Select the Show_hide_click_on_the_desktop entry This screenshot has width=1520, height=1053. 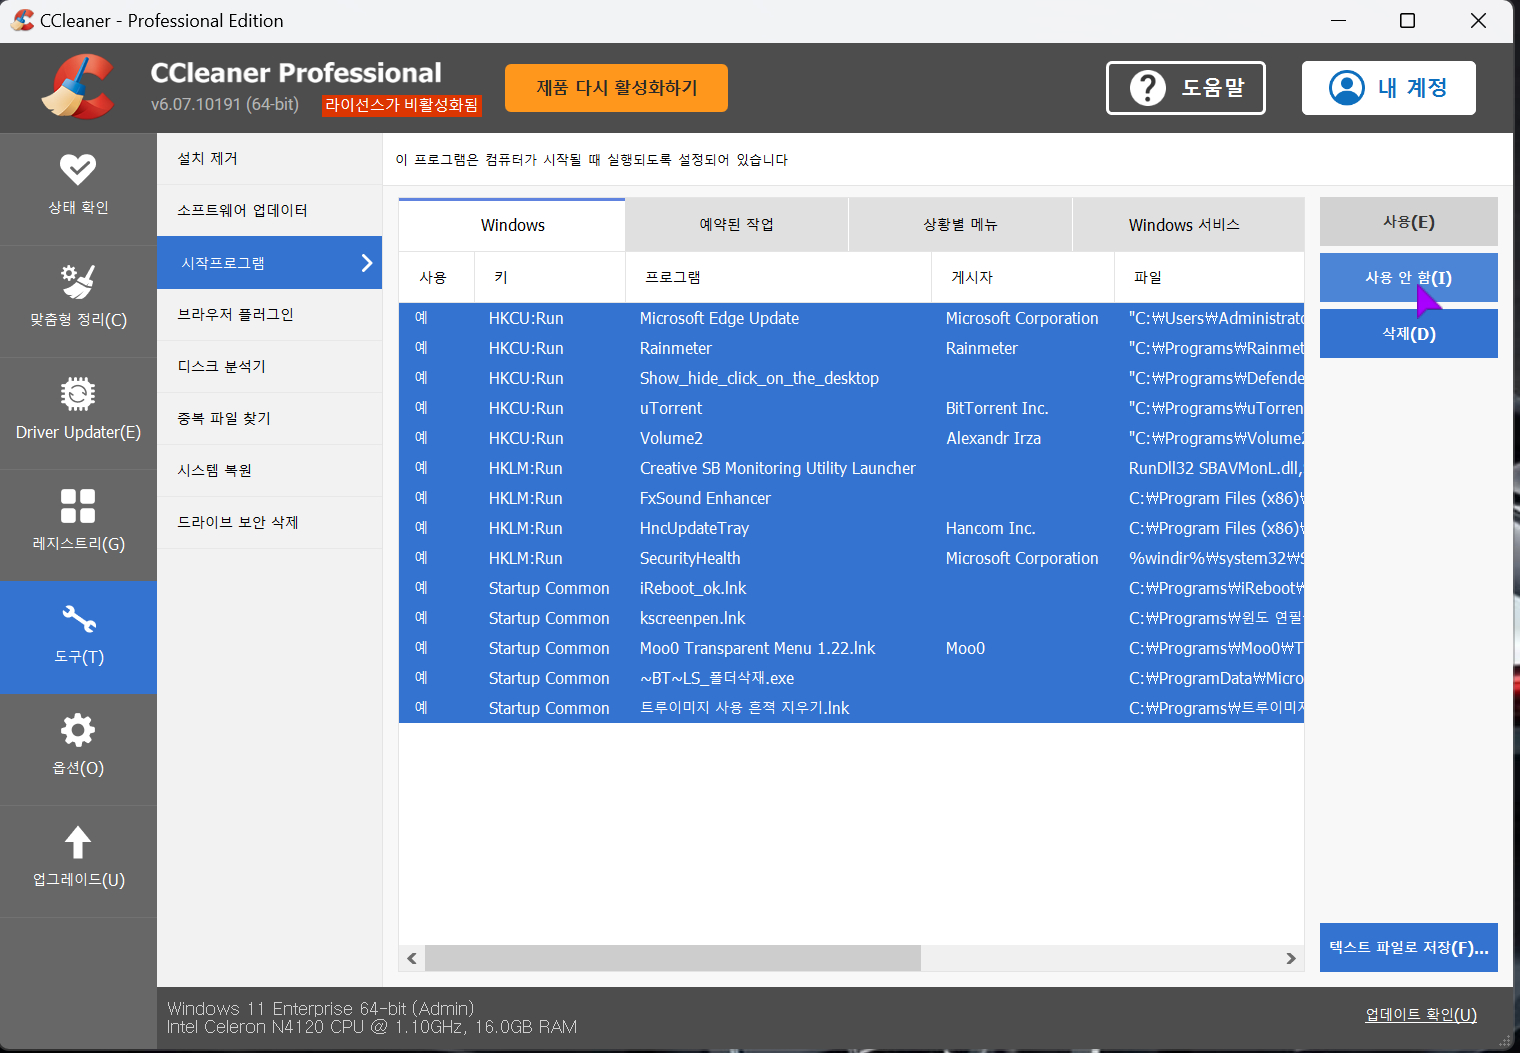coord(851,378)
